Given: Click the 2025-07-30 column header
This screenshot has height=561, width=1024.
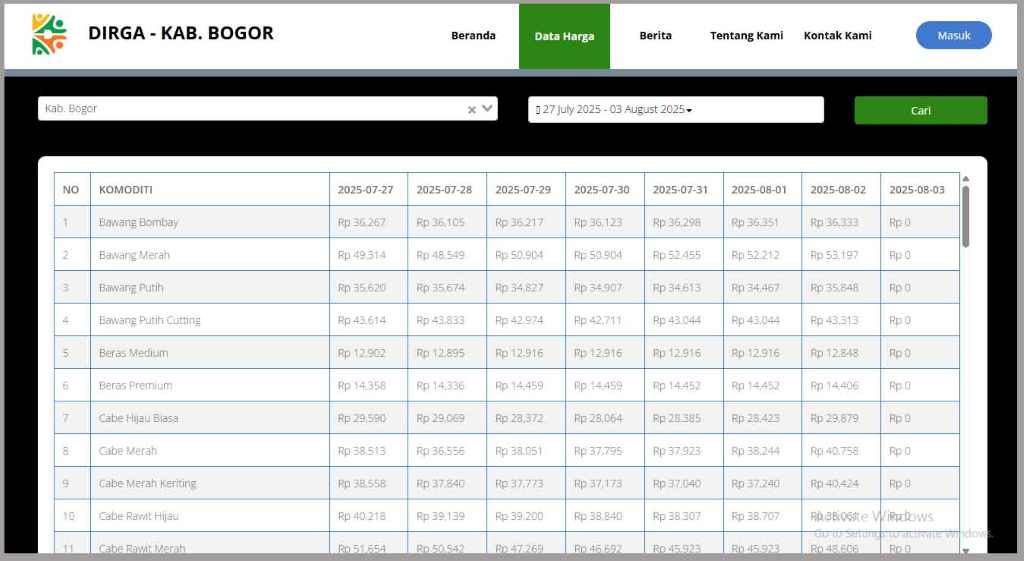Looking at the screenshot, I should coord(605,189).
